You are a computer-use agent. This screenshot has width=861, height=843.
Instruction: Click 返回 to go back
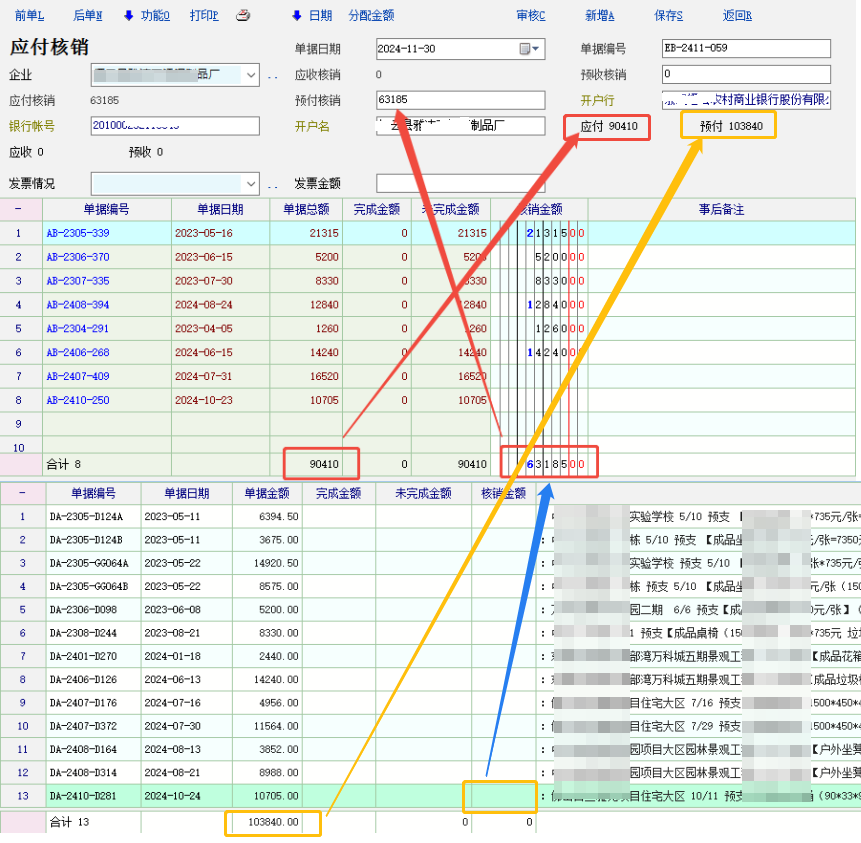[x=737, y=16]
